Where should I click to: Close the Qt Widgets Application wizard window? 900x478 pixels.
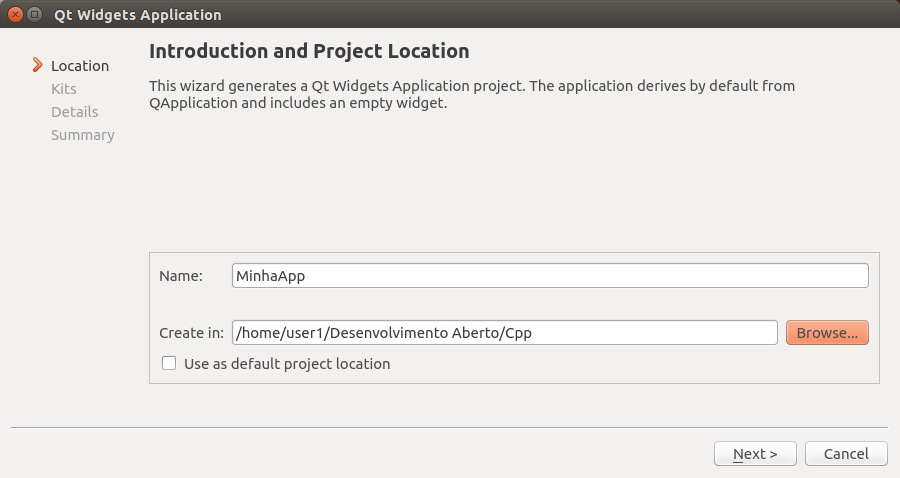click(x=15, y=15)
